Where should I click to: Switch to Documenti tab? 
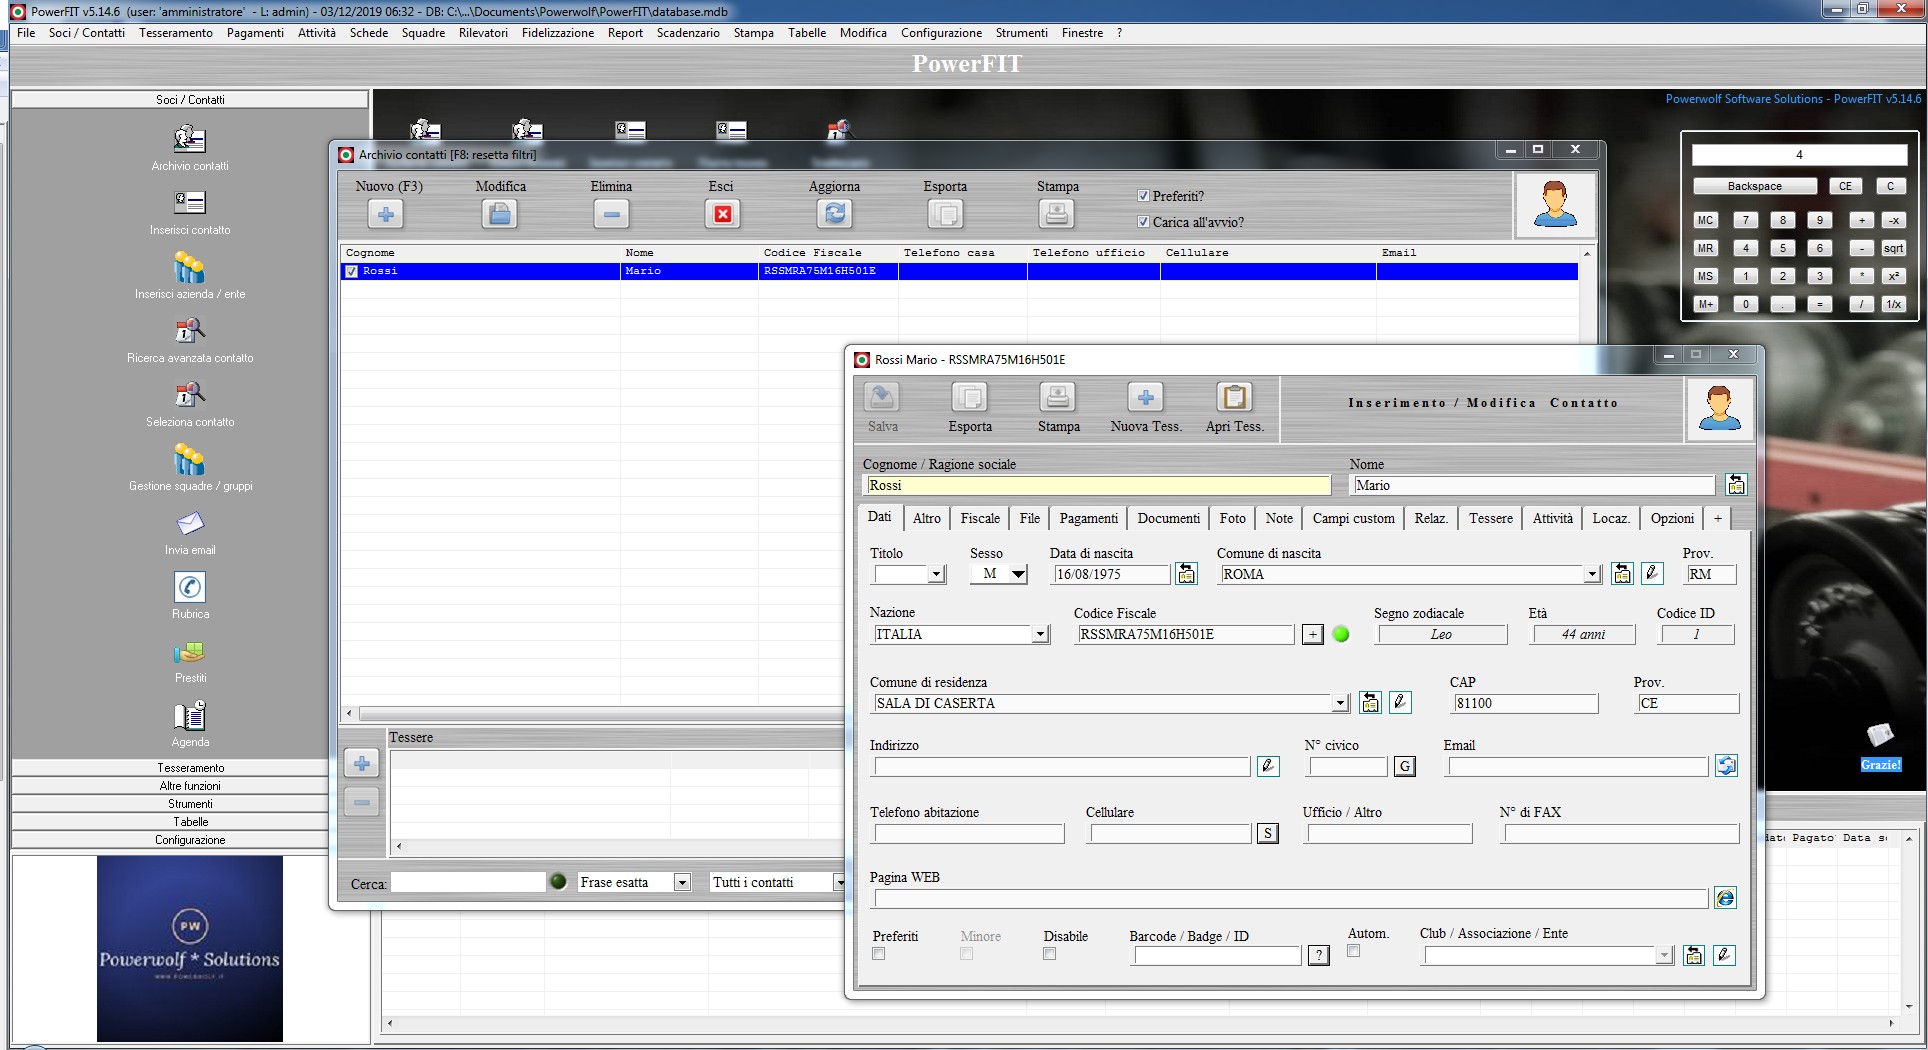(1168, 518)
